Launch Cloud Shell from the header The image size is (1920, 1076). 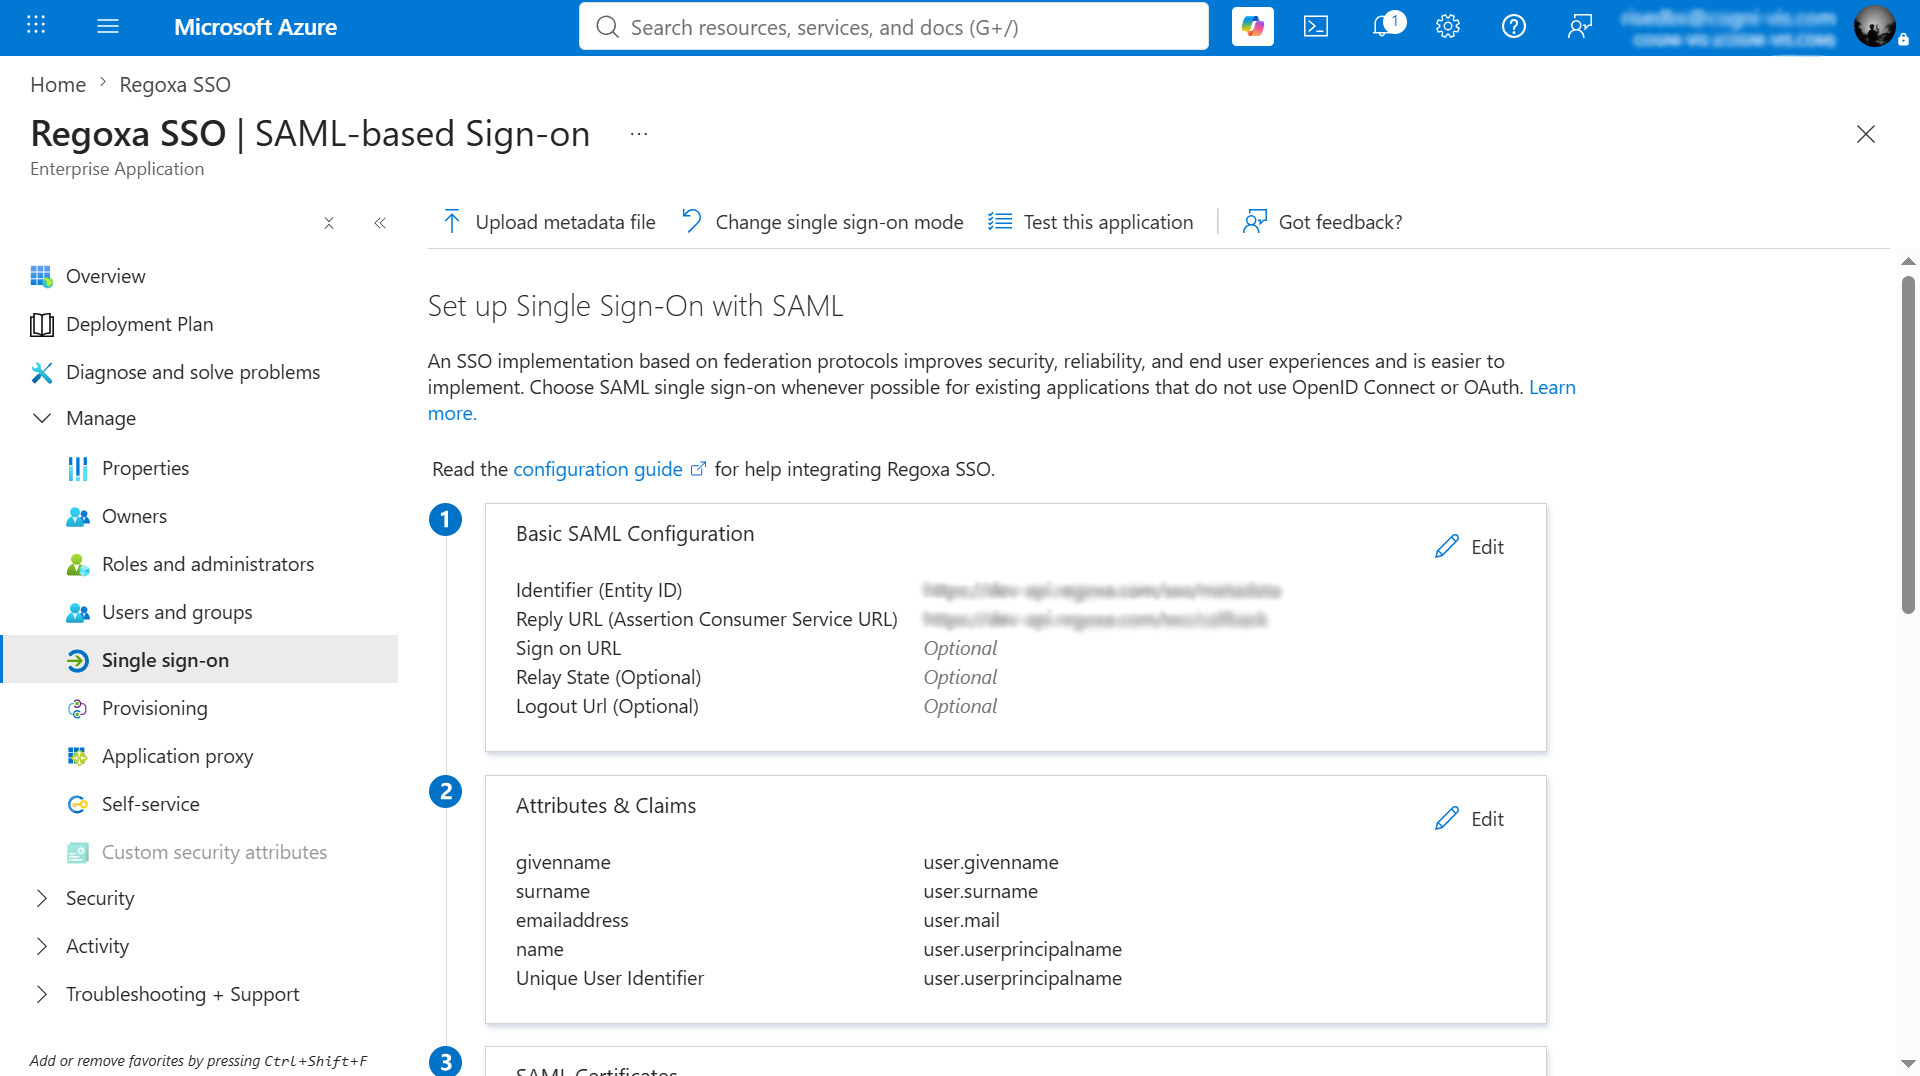click(x=1316, y=27)
